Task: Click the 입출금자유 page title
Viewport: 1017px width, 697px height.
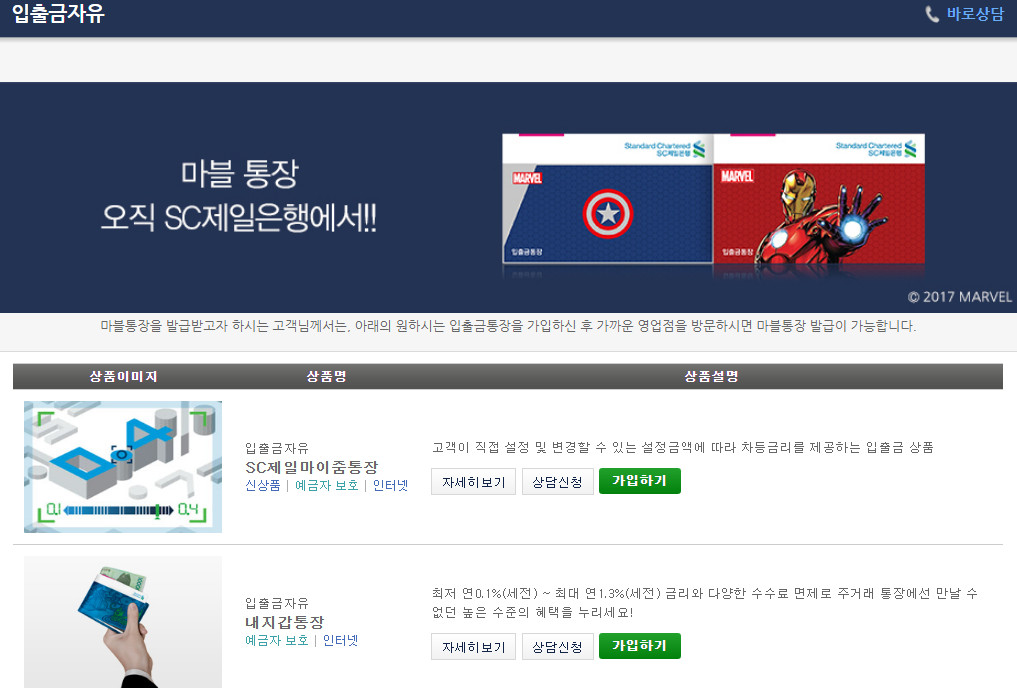Action: [58, 13]
